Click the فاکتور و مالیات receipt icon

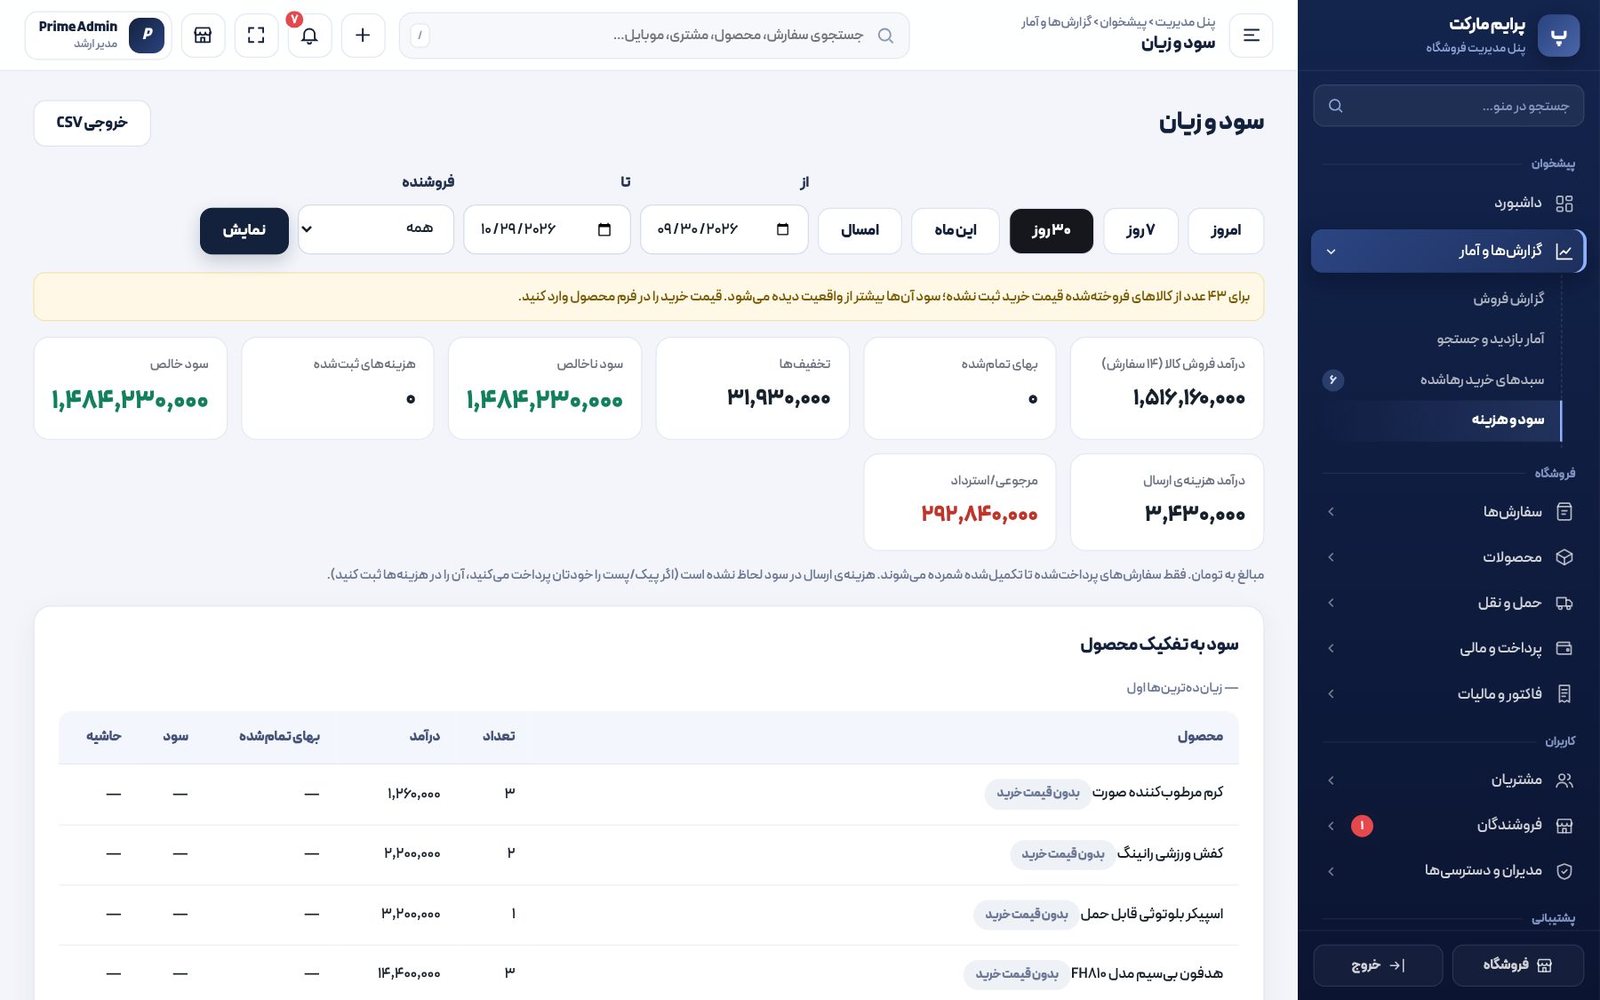point(1564,694)
